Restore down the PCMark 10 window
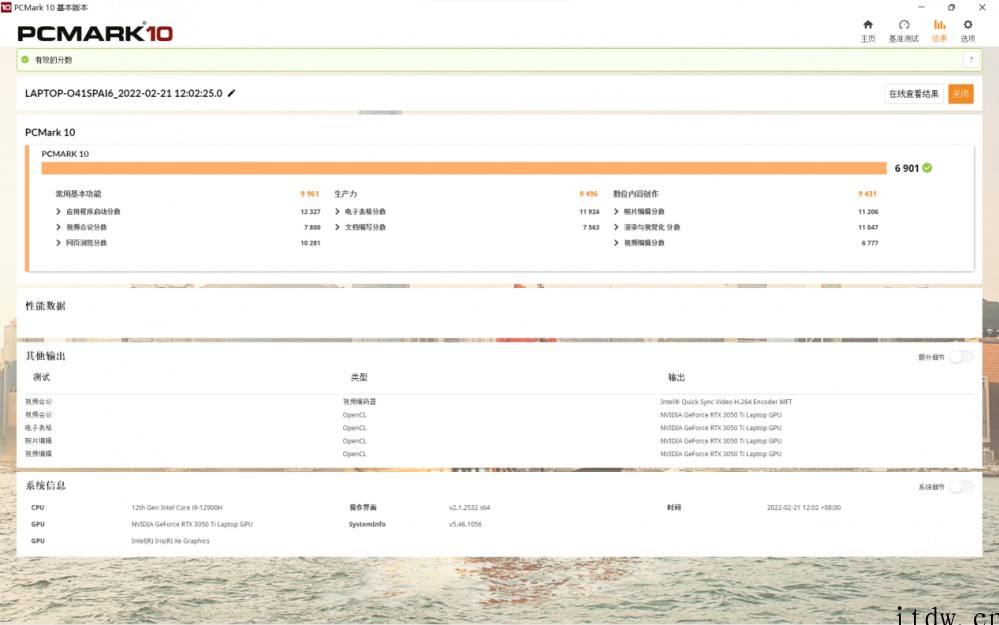 click(x=951, y=7)
